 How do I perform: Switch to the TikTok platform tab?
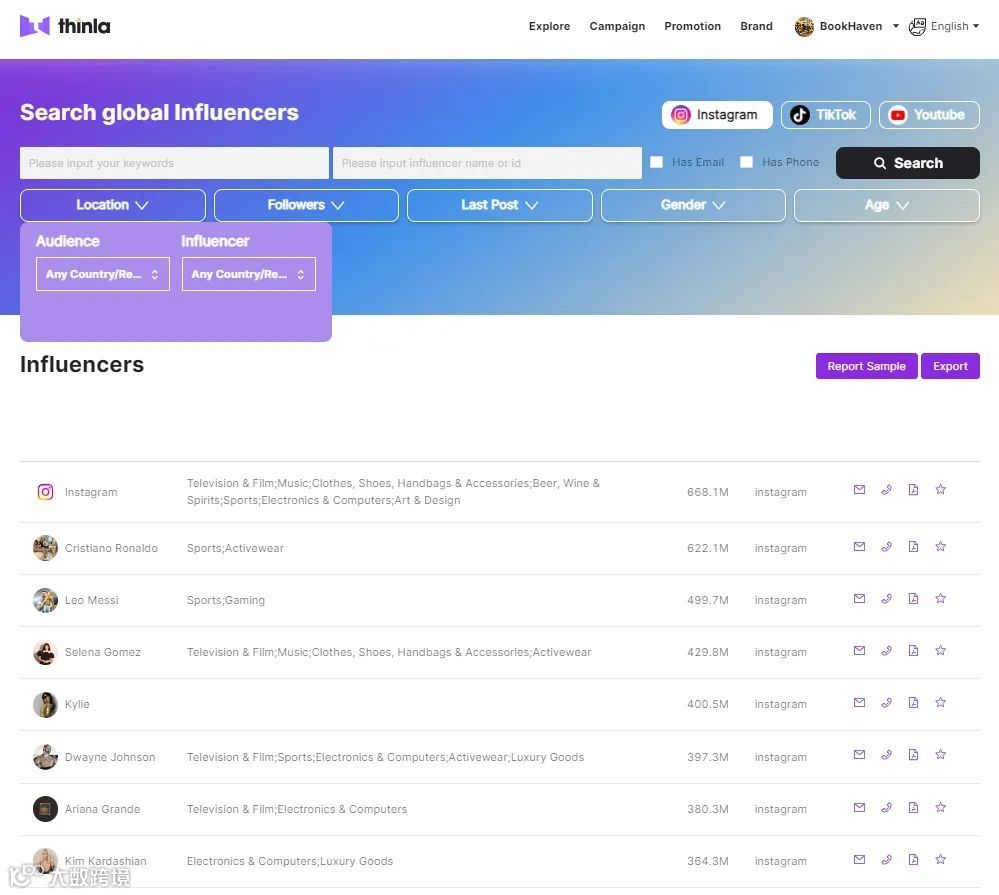(826, 115)
